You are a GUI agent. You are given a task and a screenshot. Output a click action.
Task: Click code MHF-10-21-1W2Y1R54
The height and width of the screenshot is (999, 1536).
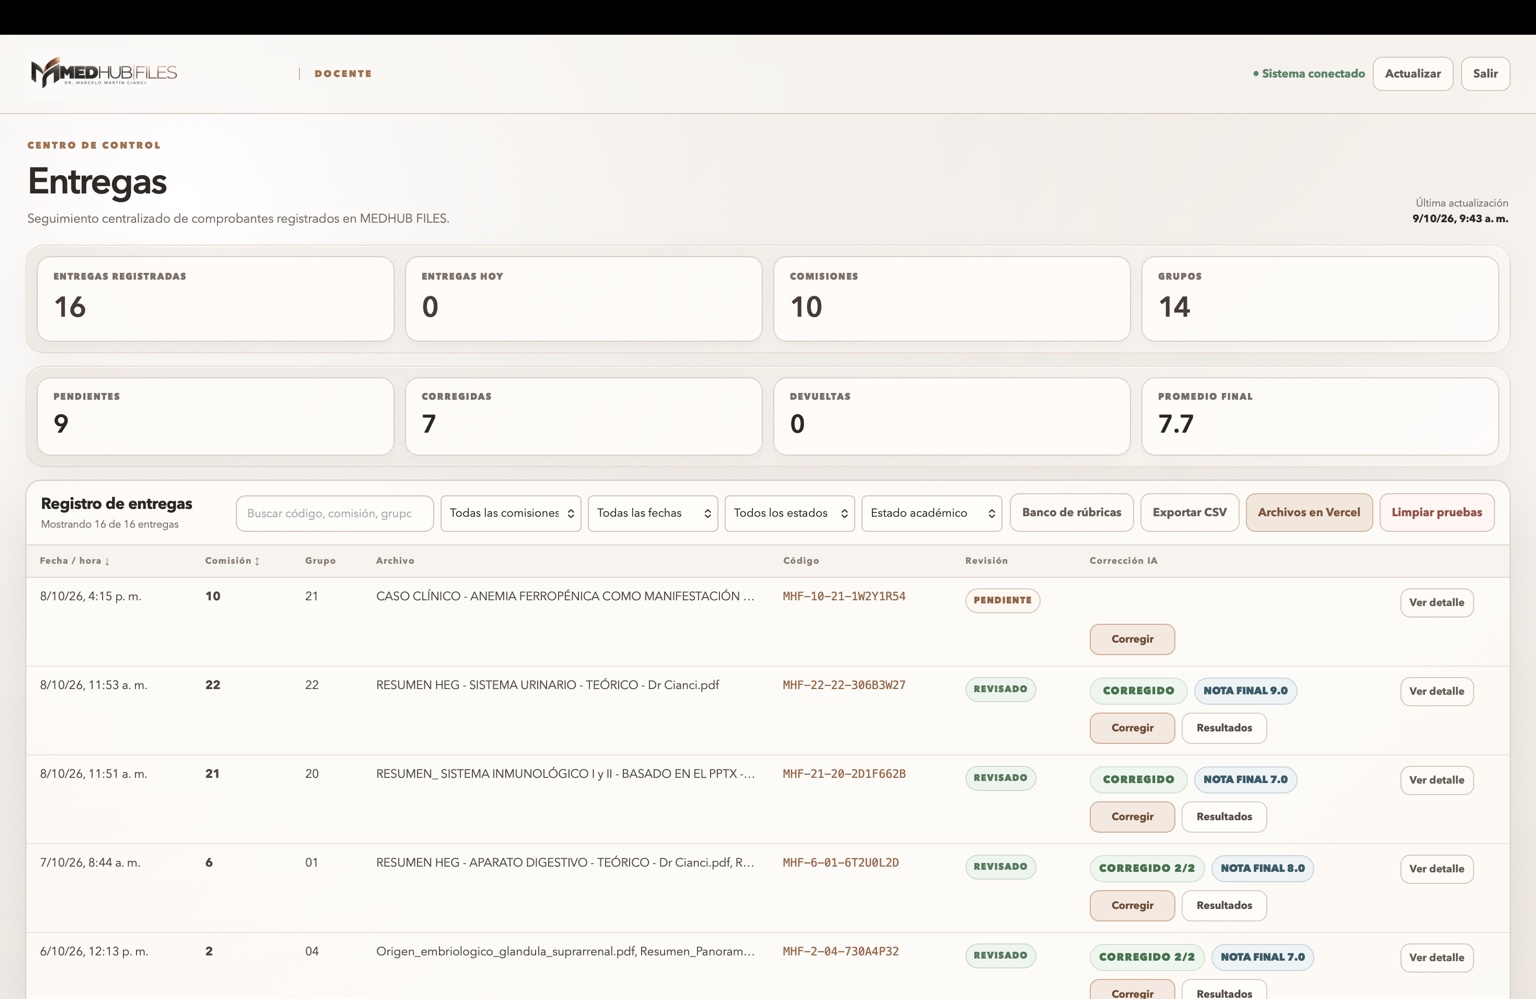pyautogui.click(x=844, y=596)
